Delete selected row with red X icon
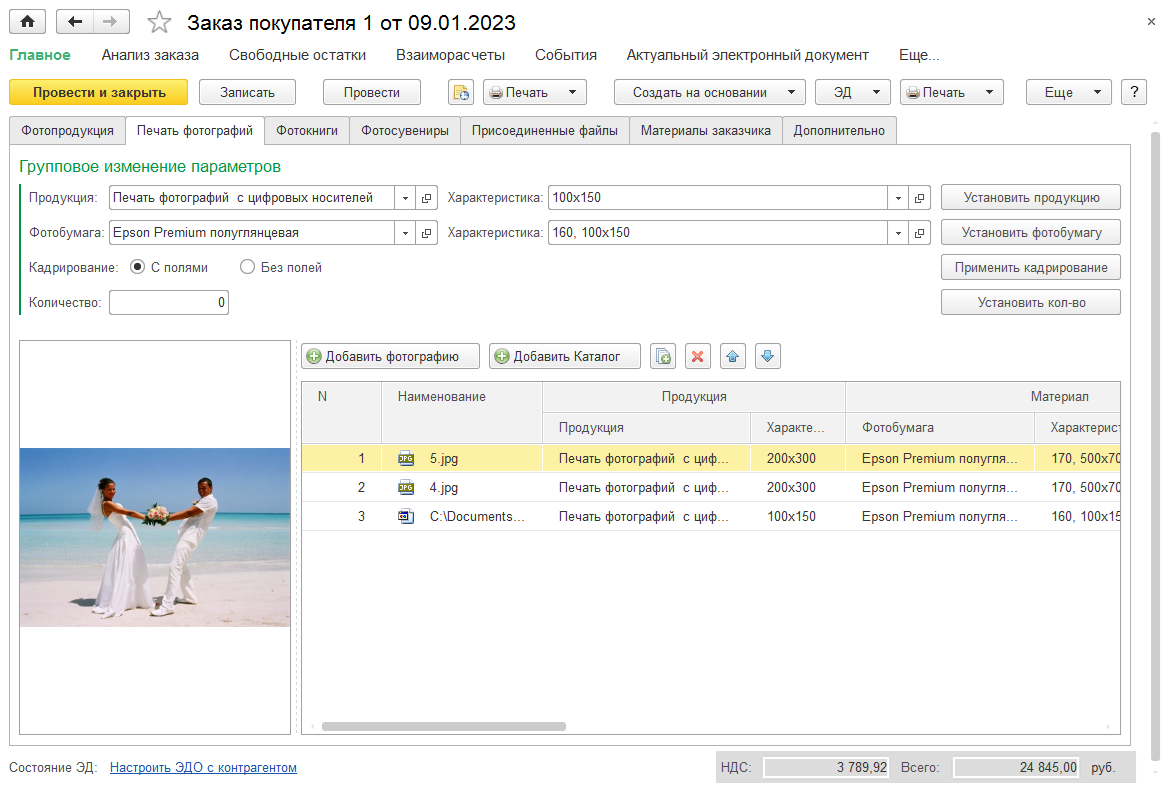1173x790 pixels. coord(698,356)
